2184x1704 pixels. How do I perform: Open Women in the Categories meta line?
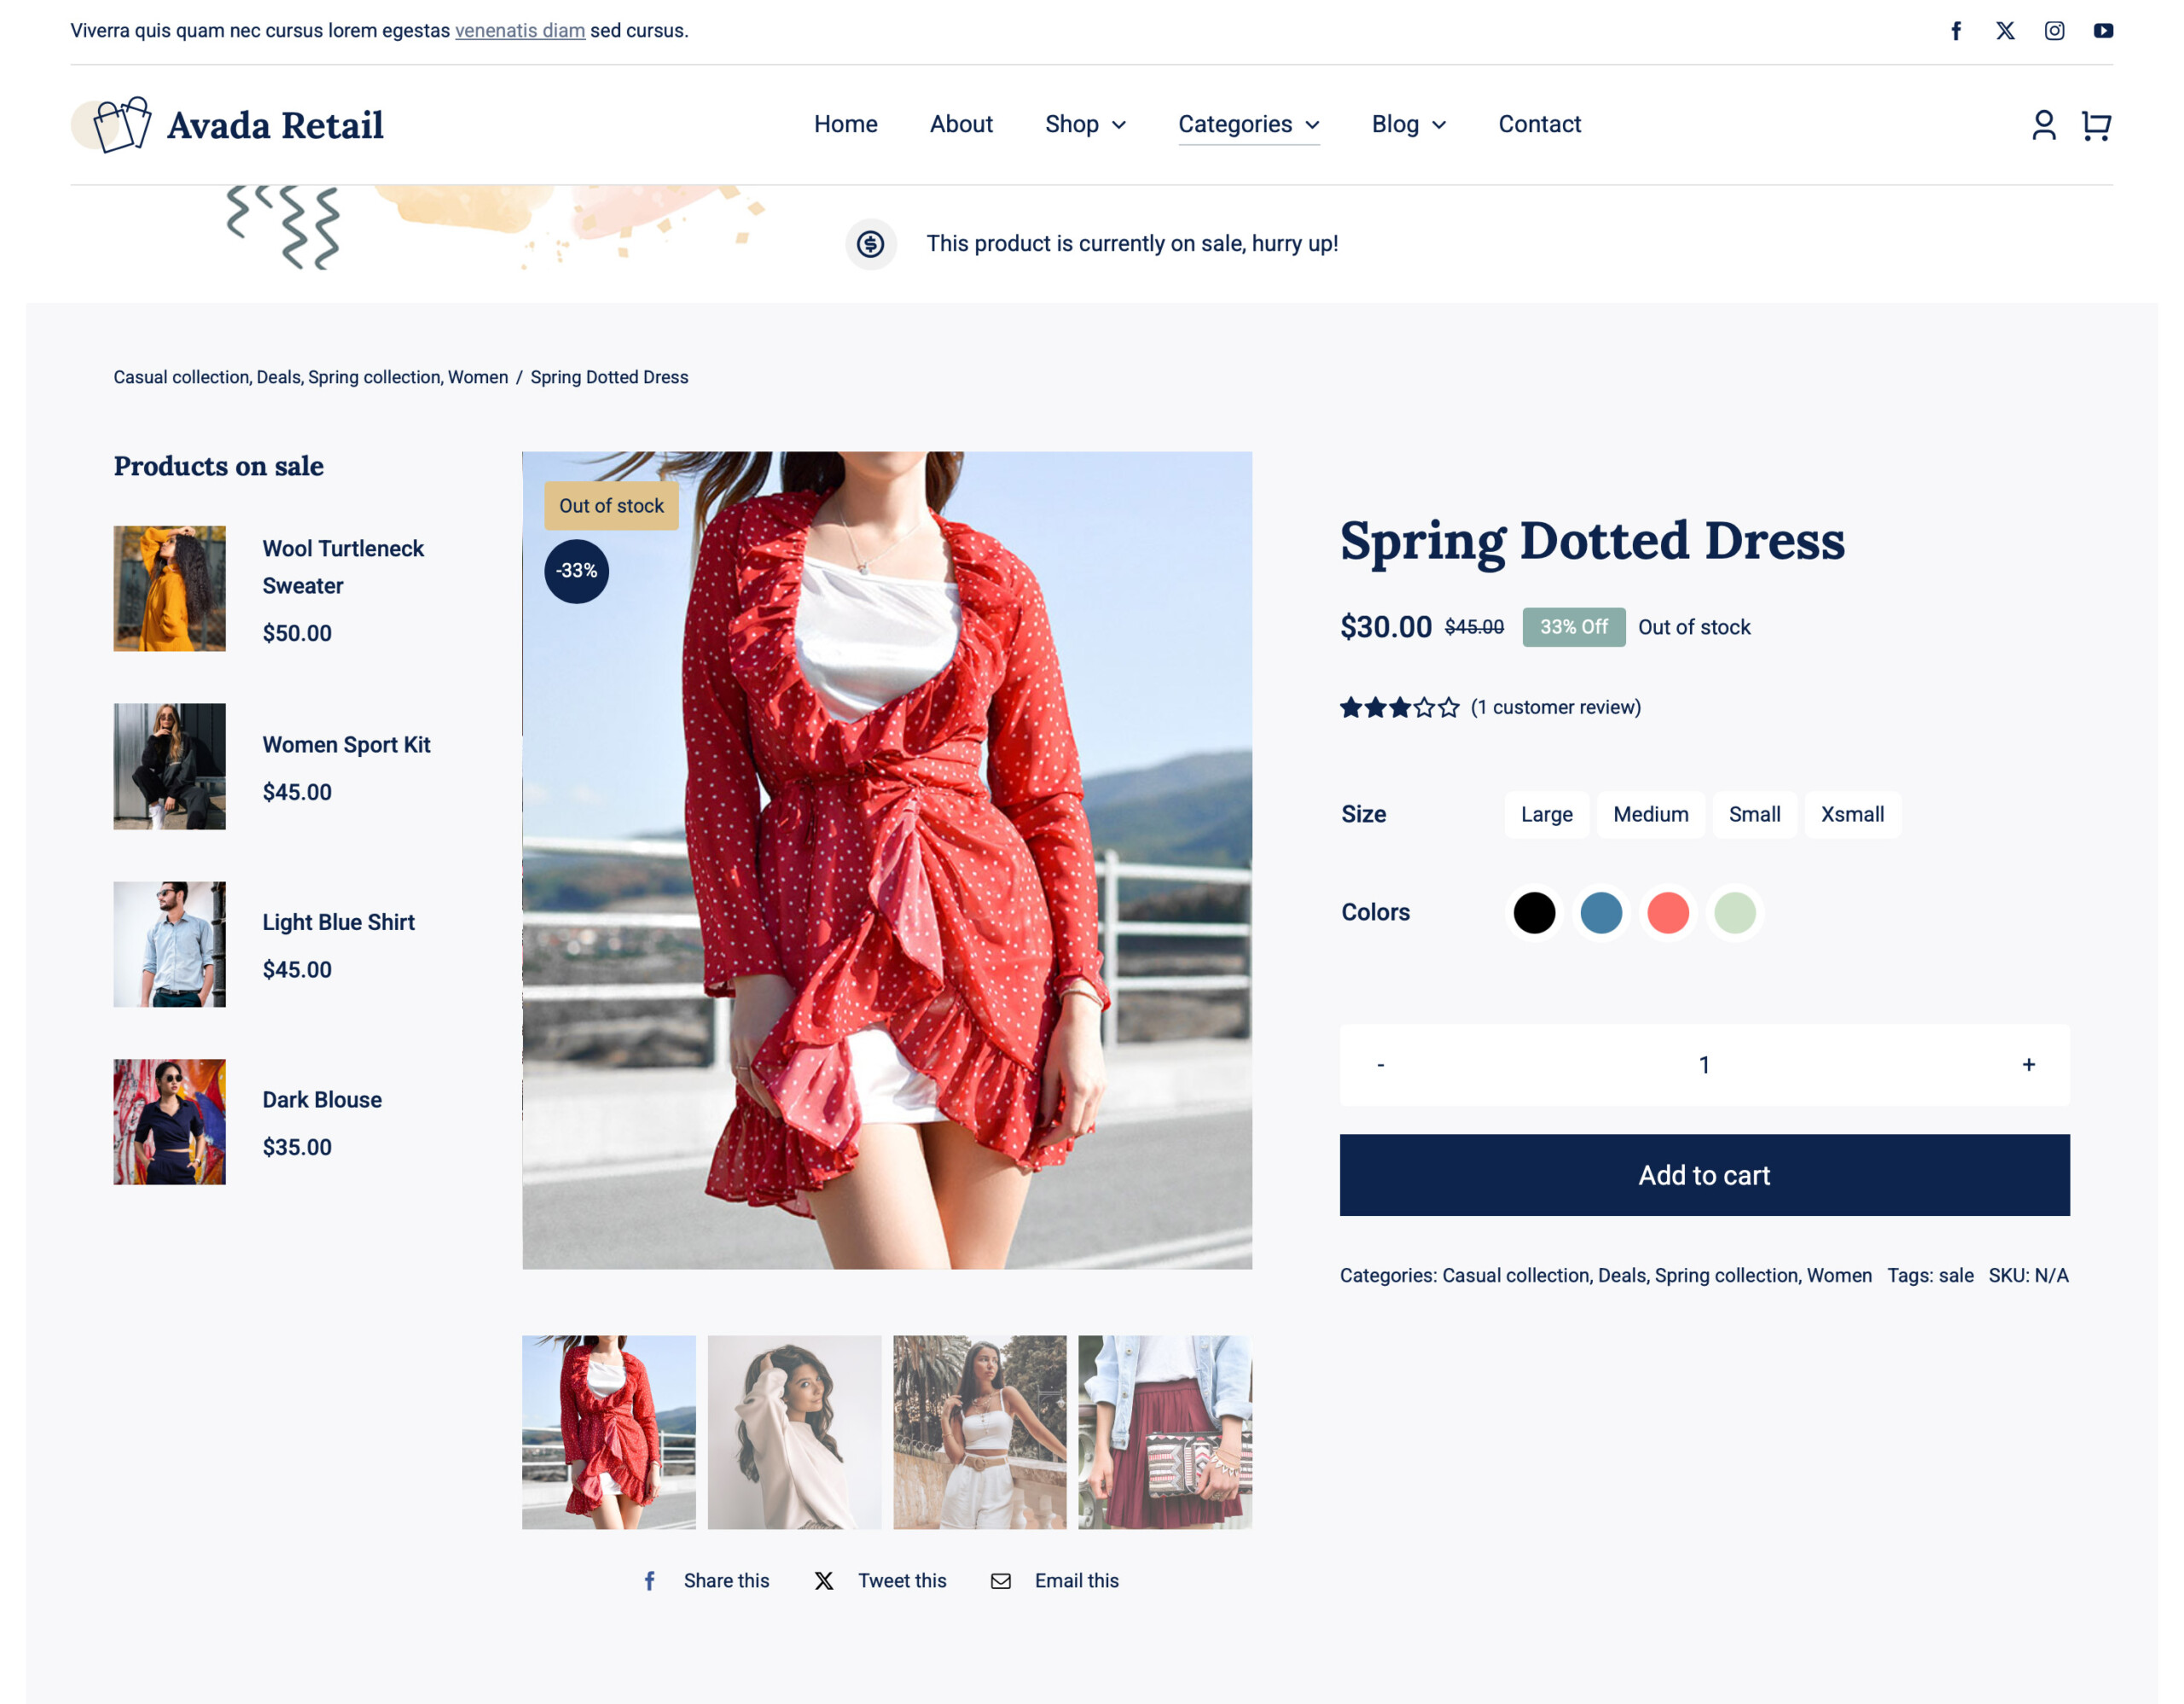[1839, 1275]
